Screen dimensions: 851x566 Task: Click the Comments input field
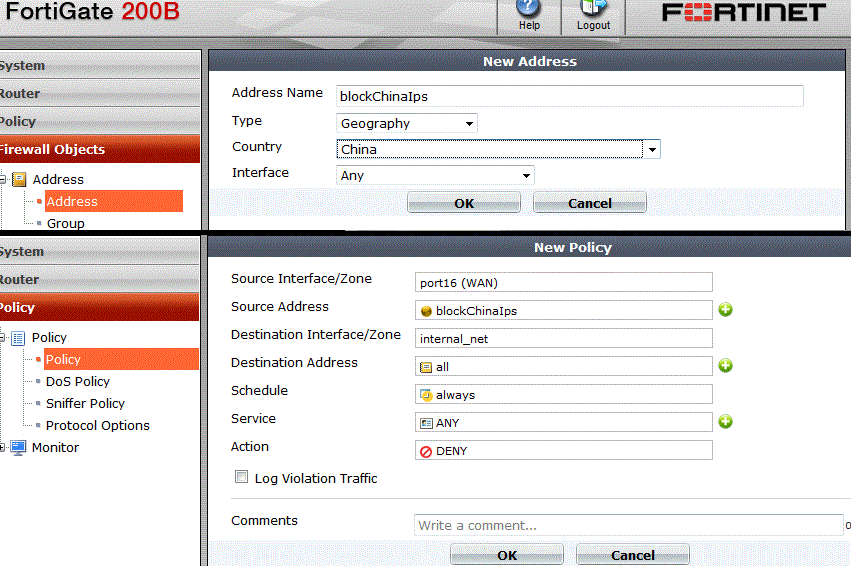(628, 525)
